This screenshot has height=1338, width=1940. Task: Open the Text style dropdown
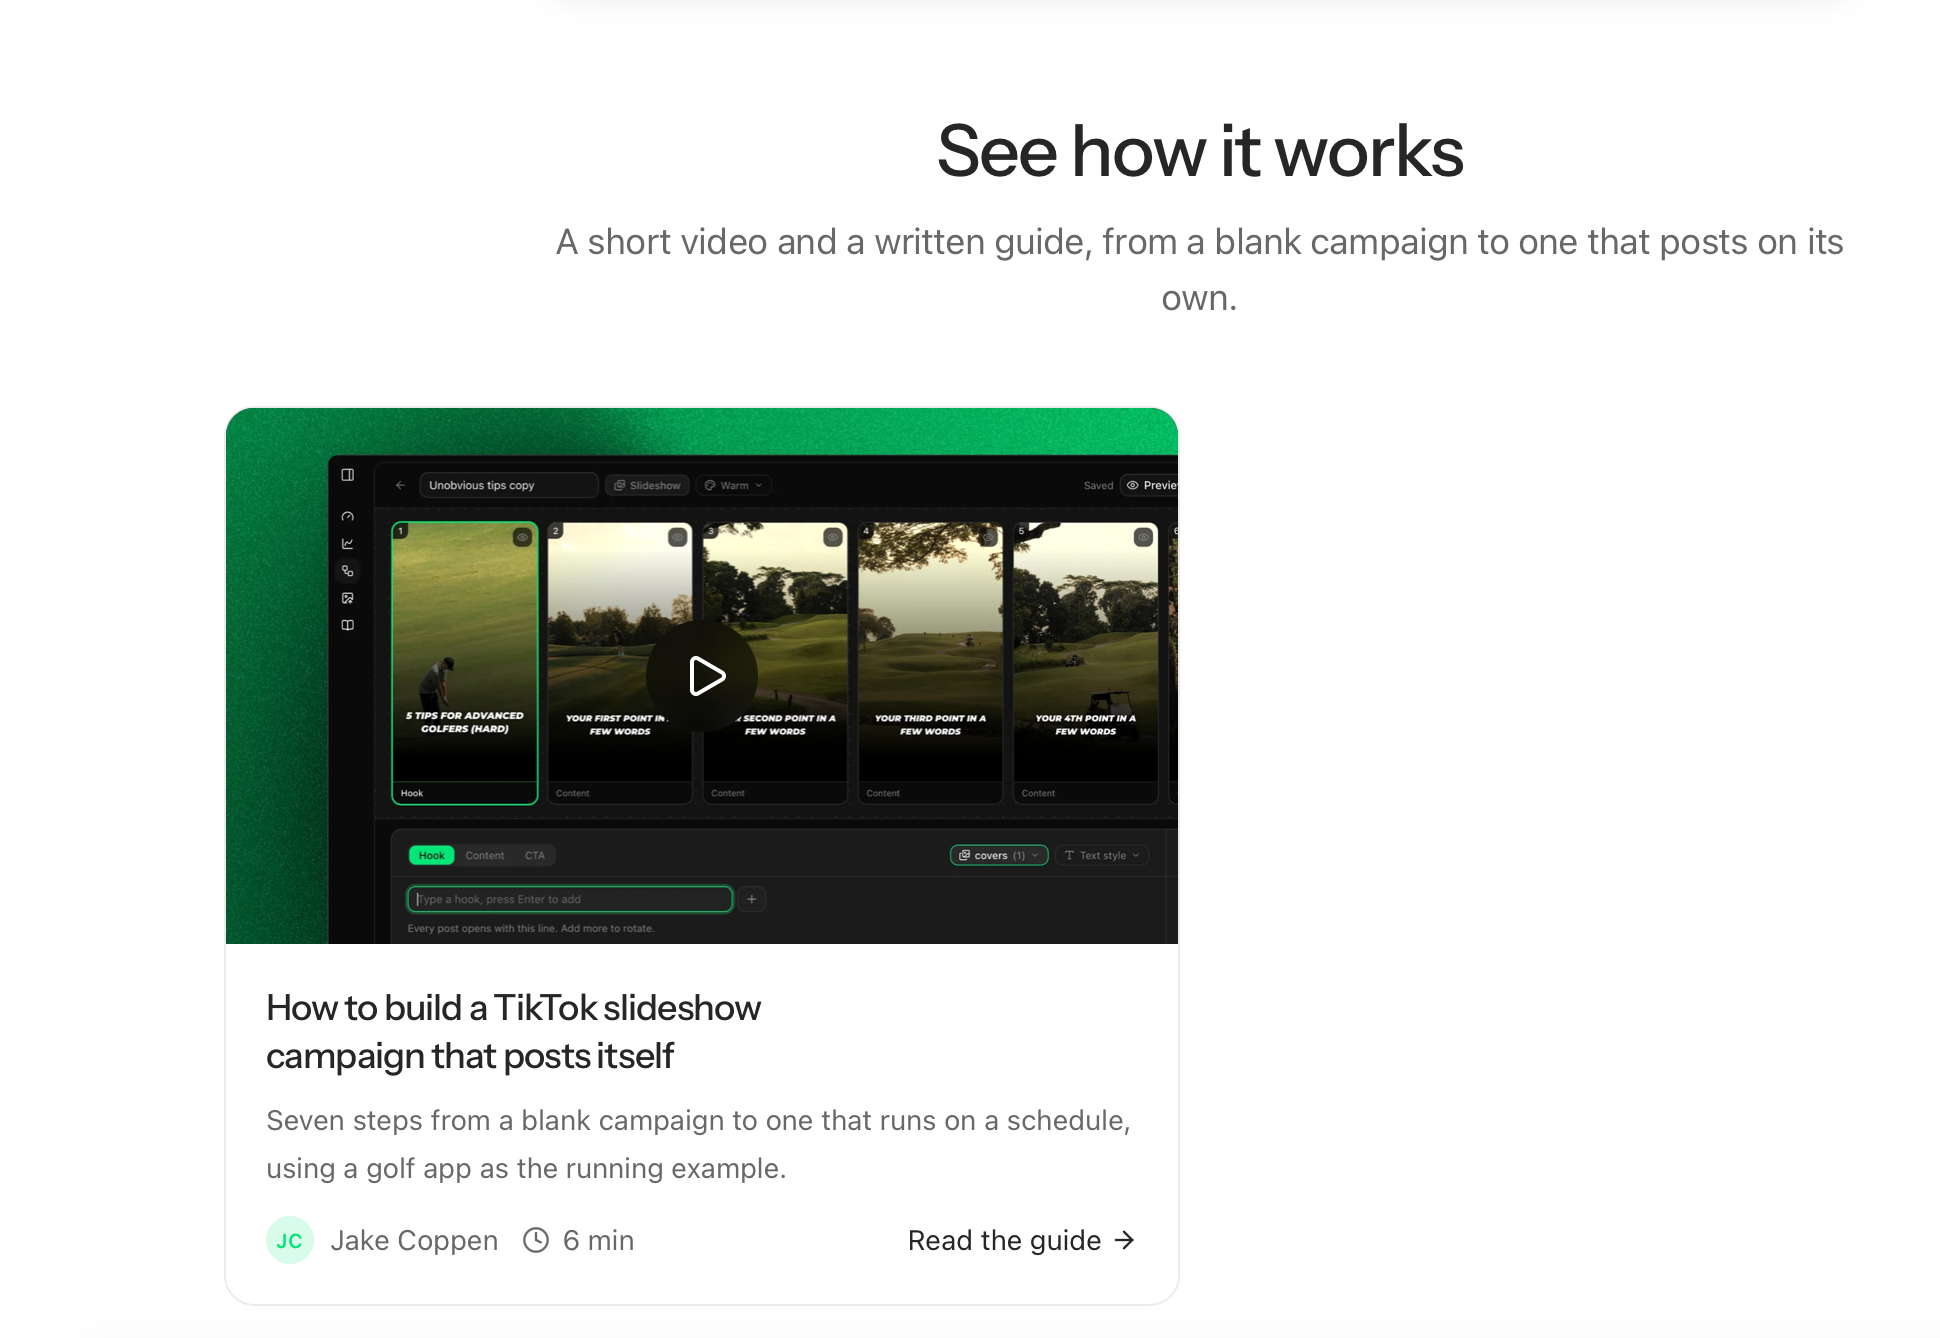(x=1102, y=855)
